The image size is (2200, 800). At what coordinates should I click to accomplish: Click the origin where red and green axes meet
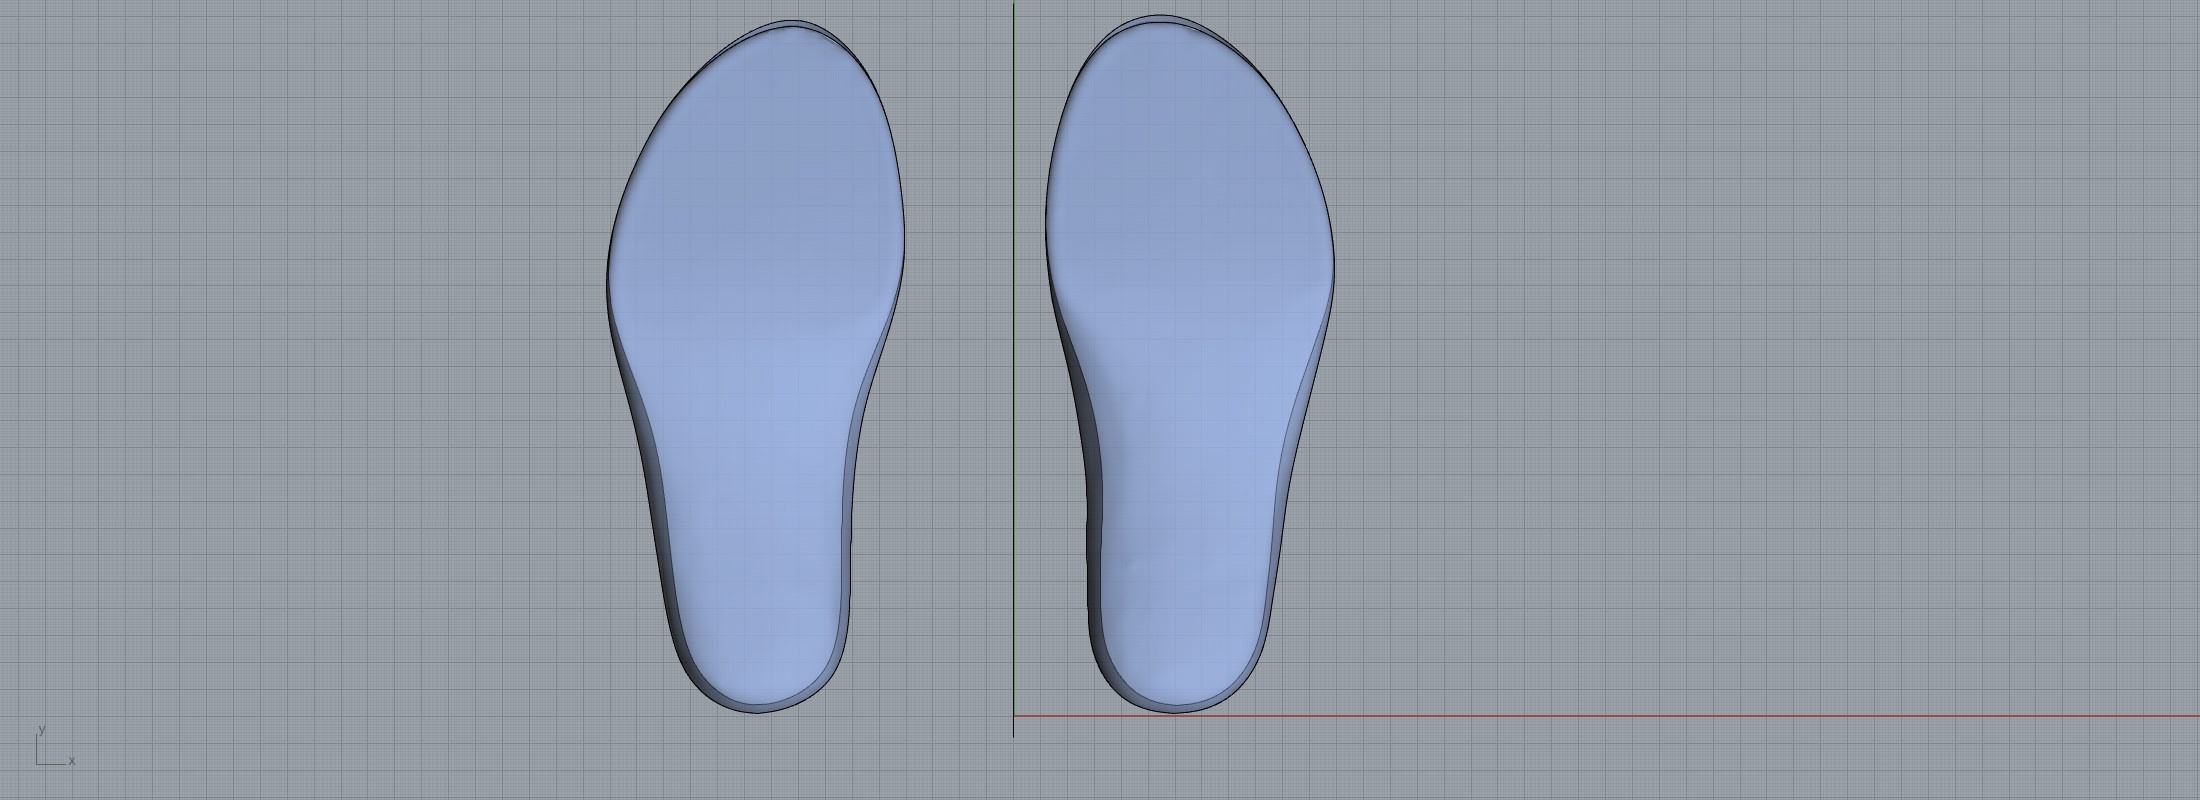point(1013,716)
